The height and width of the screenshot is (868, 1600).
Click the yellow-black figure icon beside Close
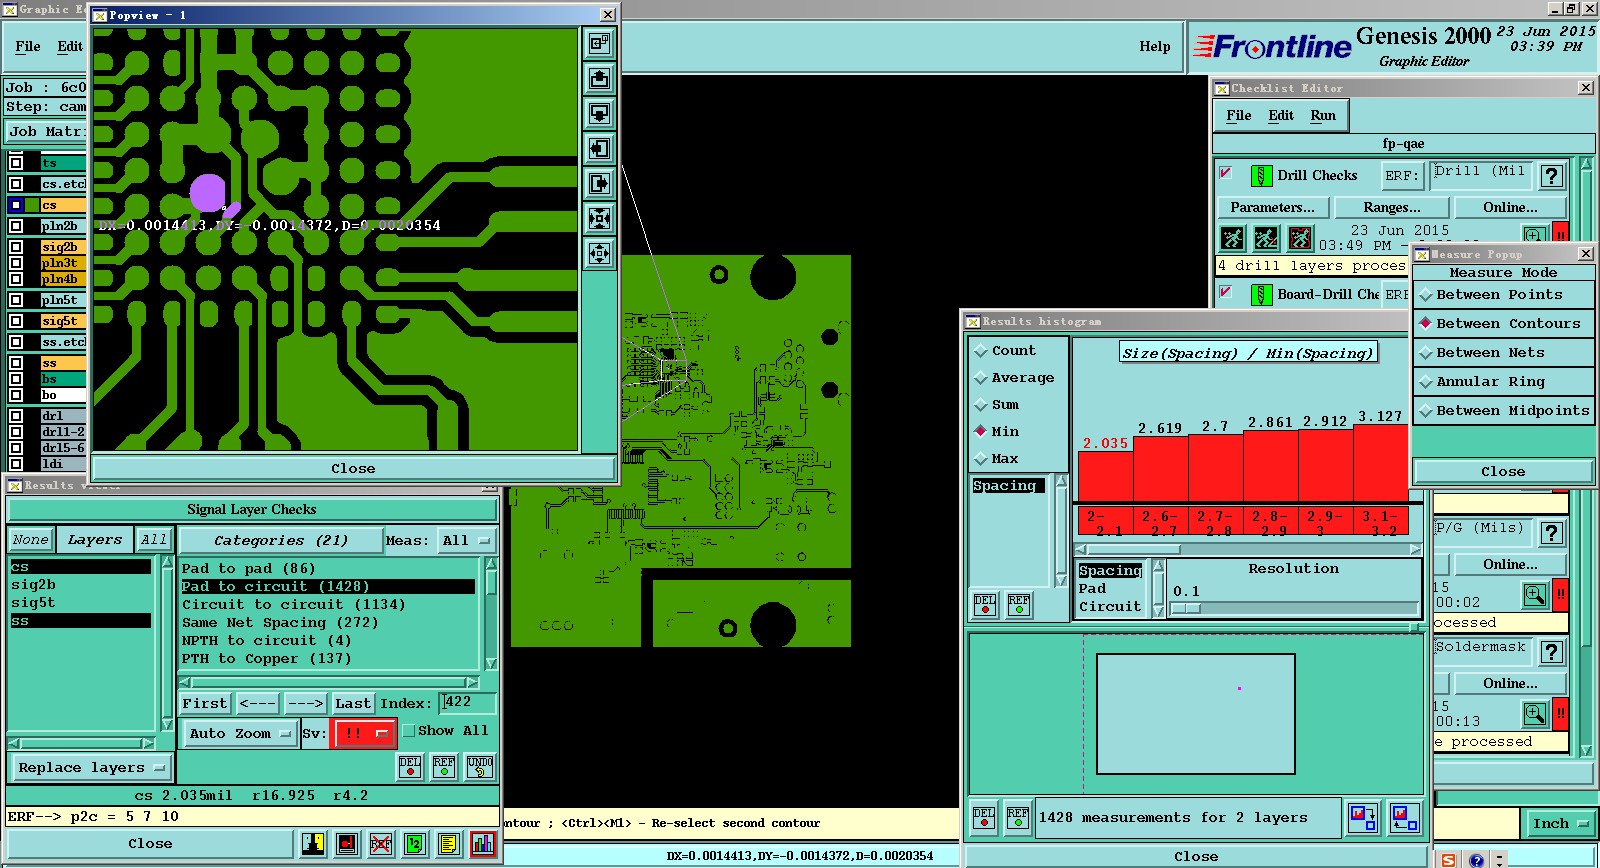coord(313,844)
